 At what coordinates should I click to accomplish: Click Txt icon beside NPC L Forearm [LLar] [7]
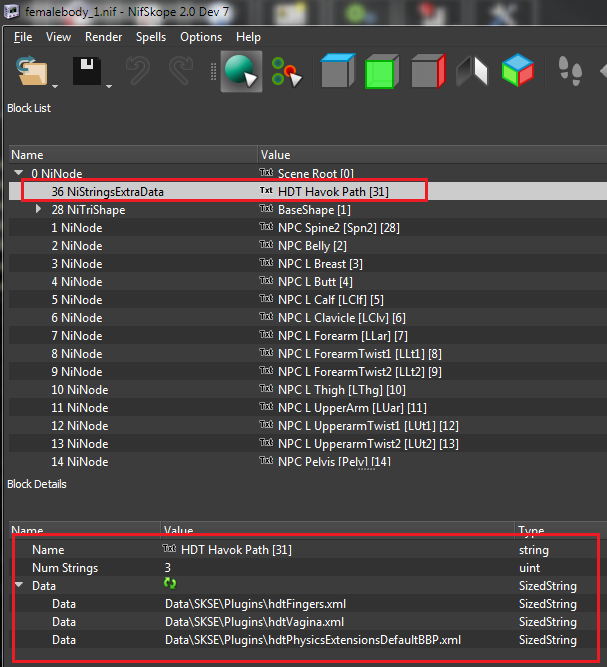click(x=266, y=334)
